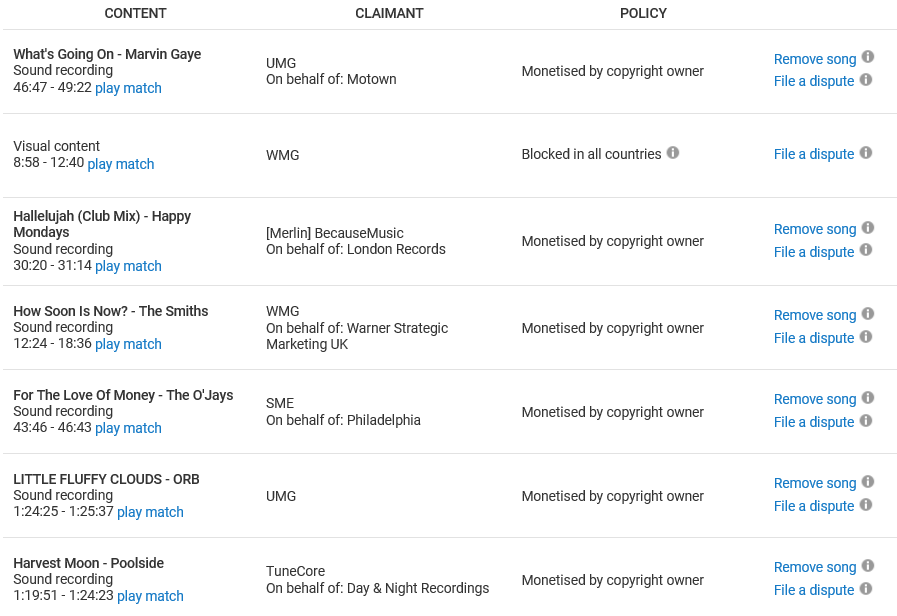Remove song LITTLE FLUFFY CLOUDS
Image resolution: width=897 pixels, height=616 pixels.
[815, 483]
